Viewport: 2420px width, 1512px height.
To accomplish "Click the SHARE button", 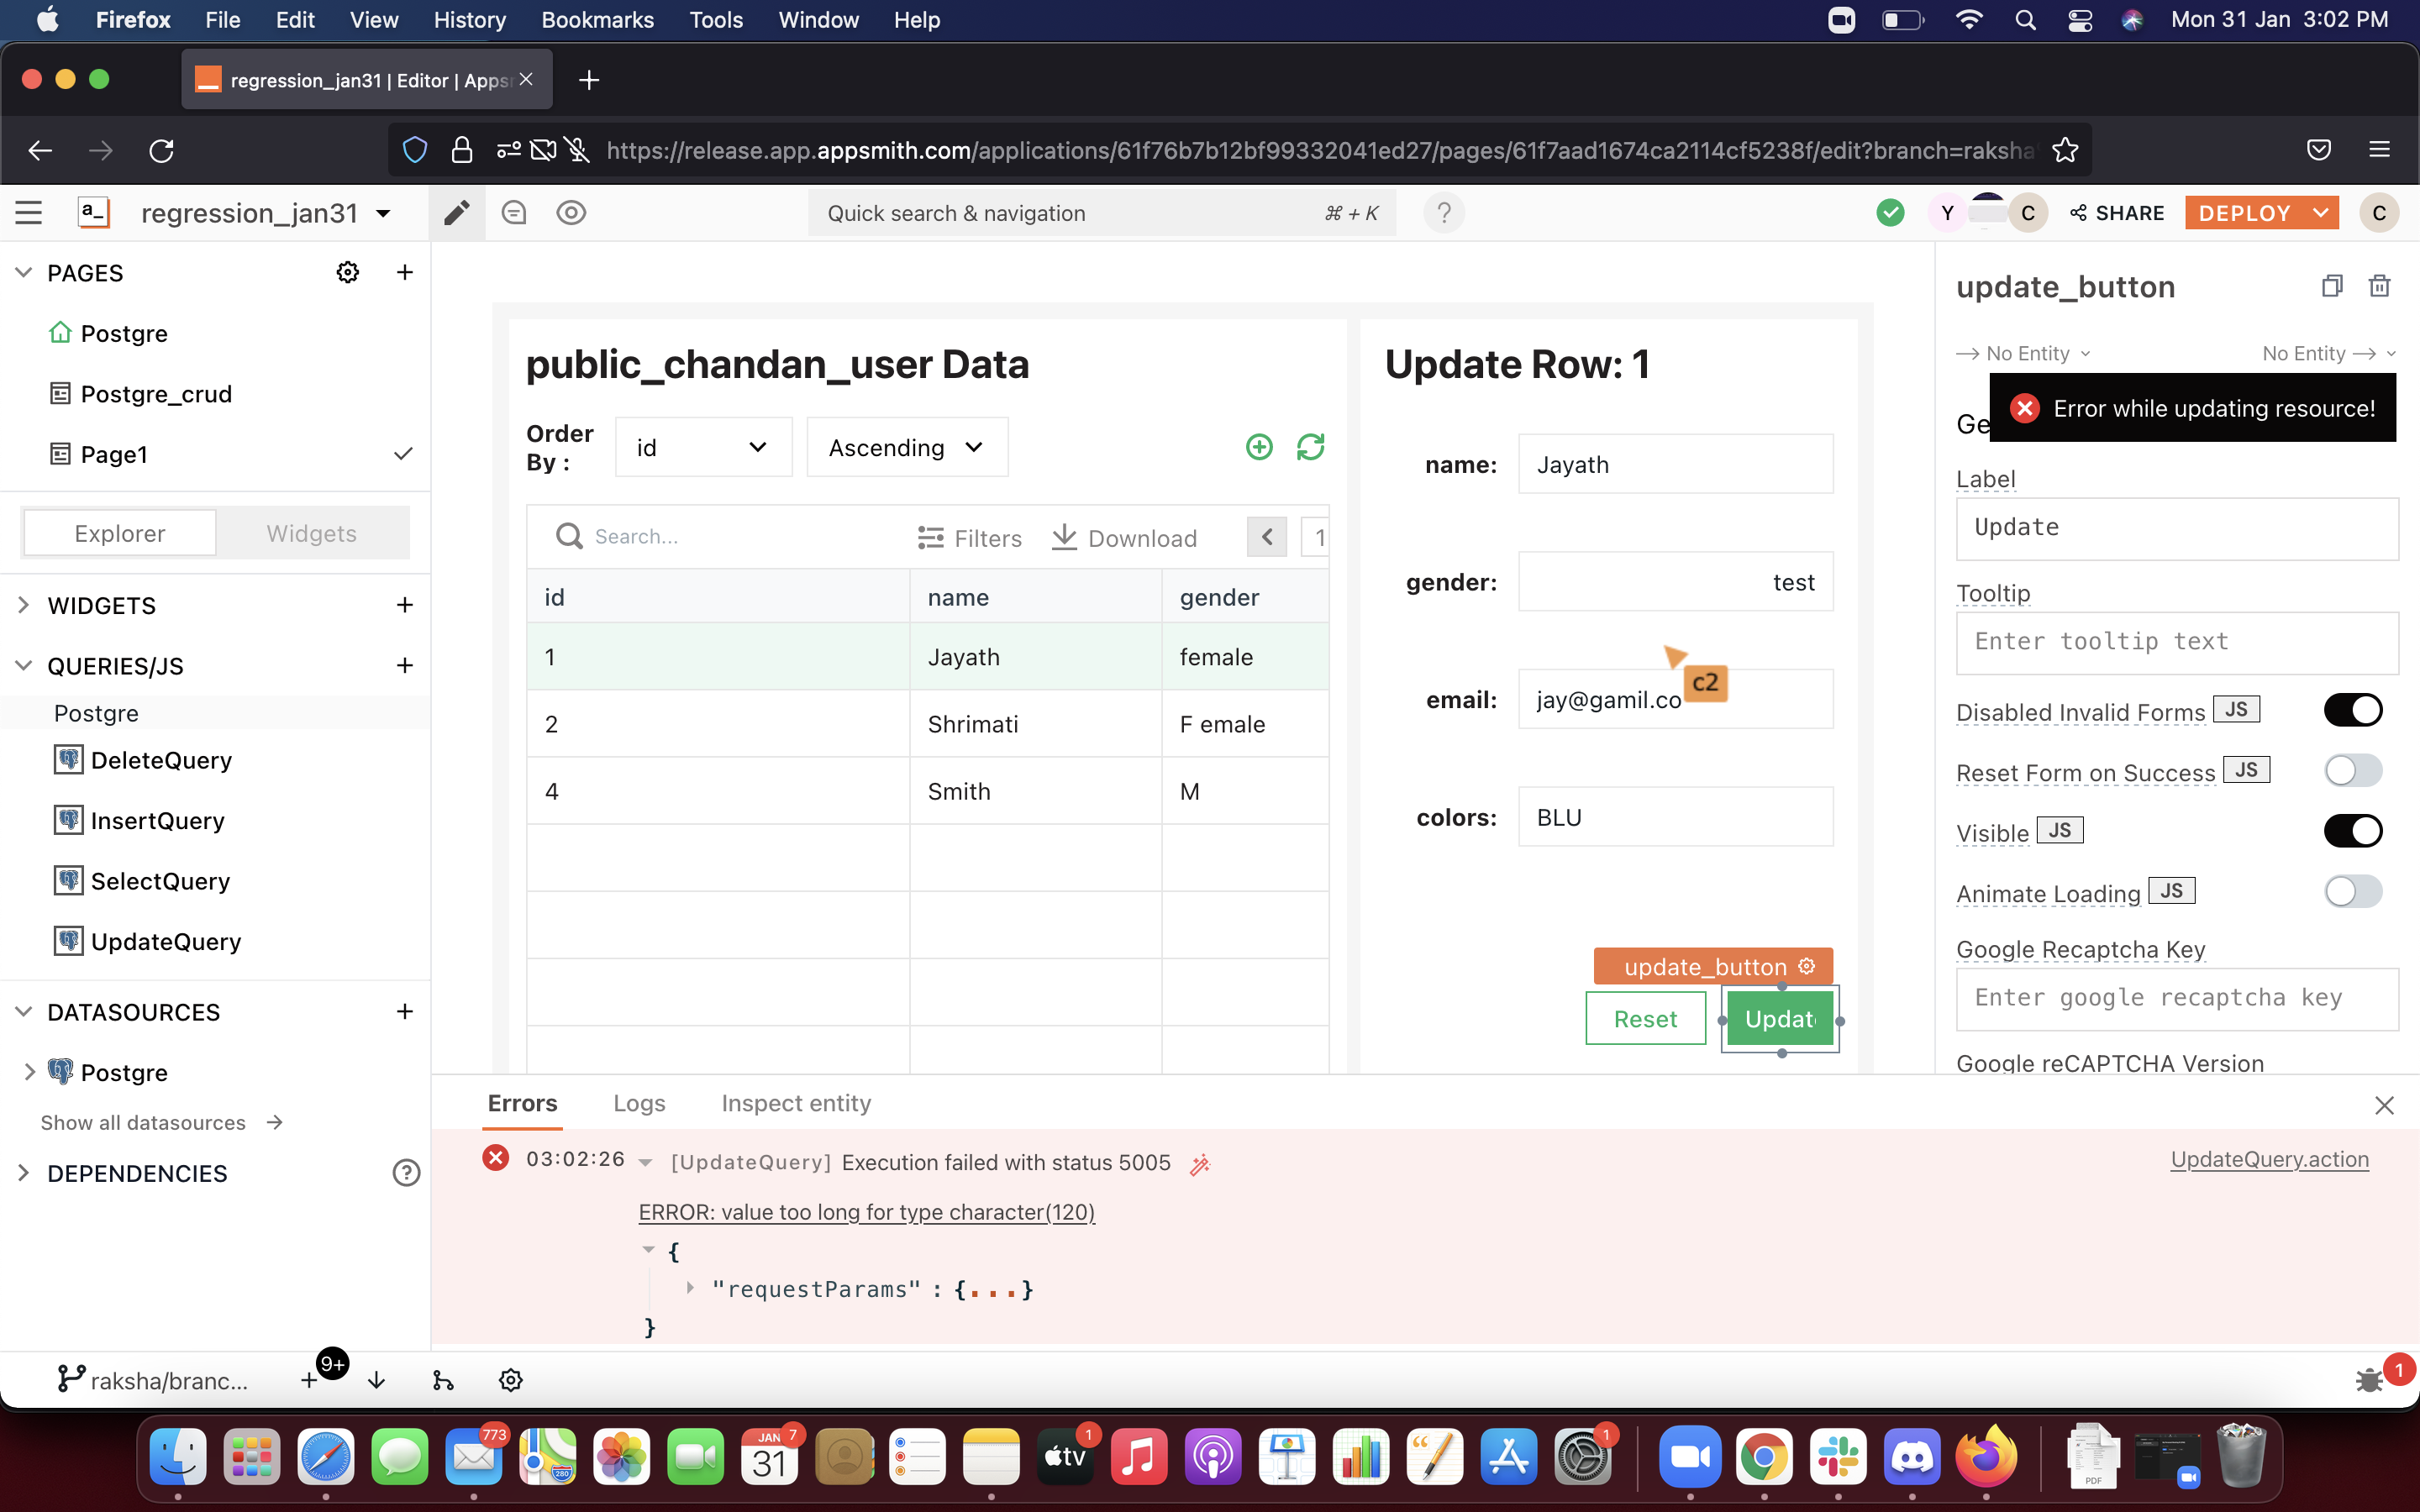I will click(x=2117, y=213).
